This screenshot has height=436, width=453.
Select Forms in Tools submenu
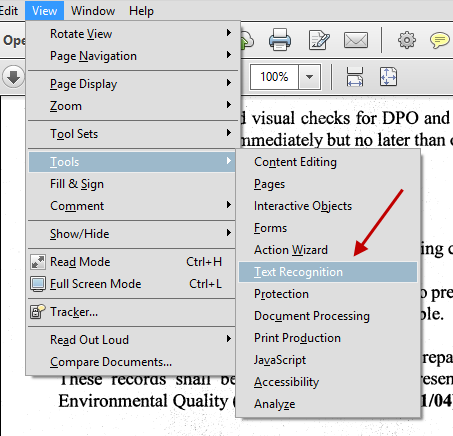(x=328, y=228)
